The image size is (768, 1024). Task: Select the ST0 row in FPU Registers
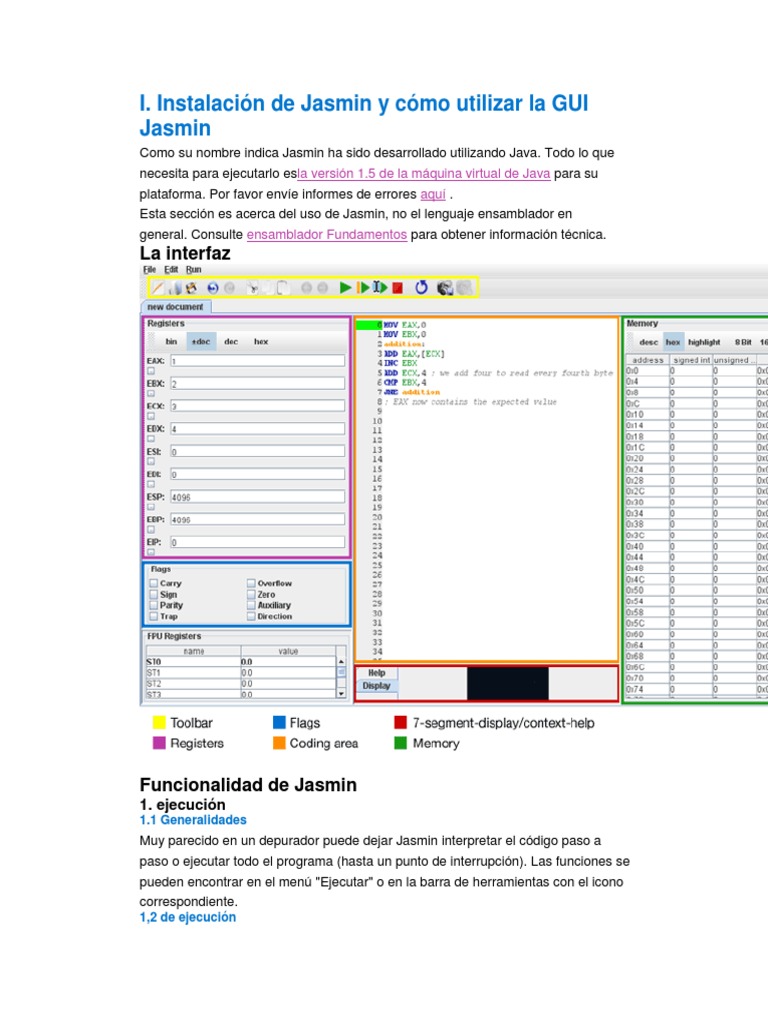(x=240, y=662)
